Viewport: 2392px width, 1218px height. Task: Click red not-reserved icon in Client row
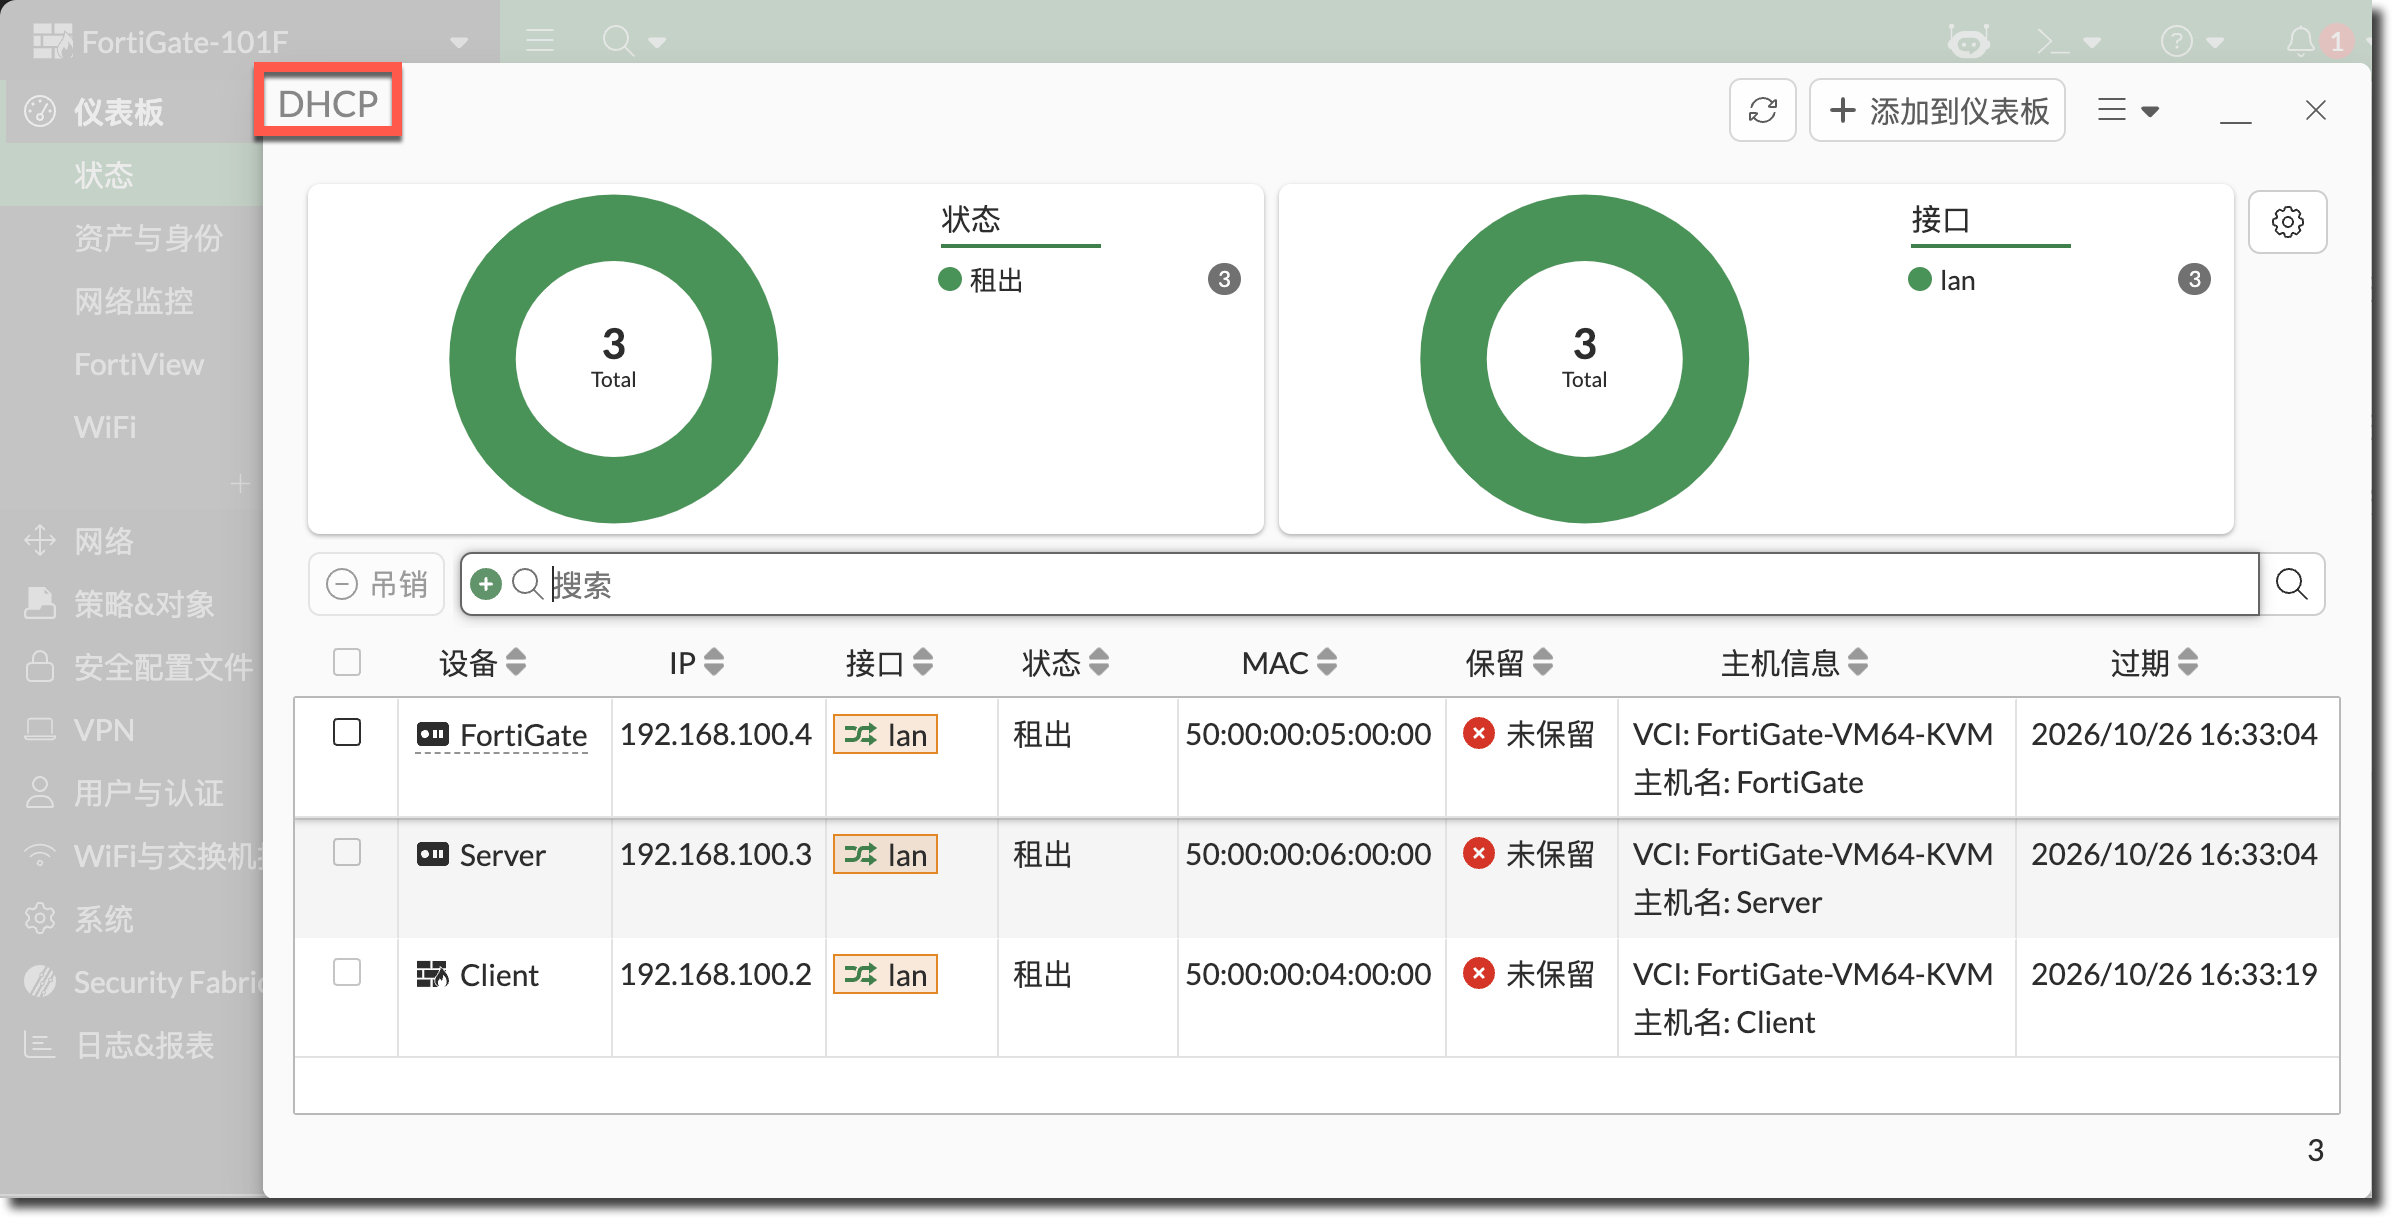pos(1478,973)
